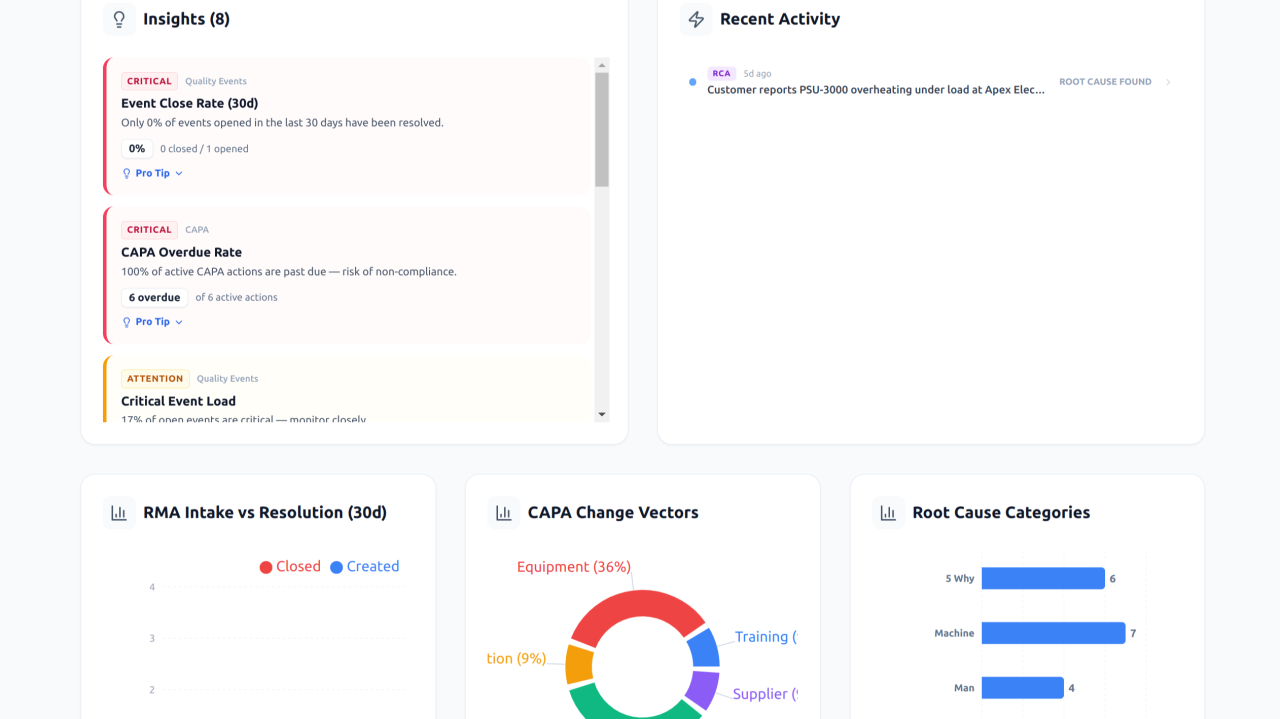The width and height of the screenshot is (1280, 719).
Task: Toggle the Closed series in chart legend
Action: (290, 567)
